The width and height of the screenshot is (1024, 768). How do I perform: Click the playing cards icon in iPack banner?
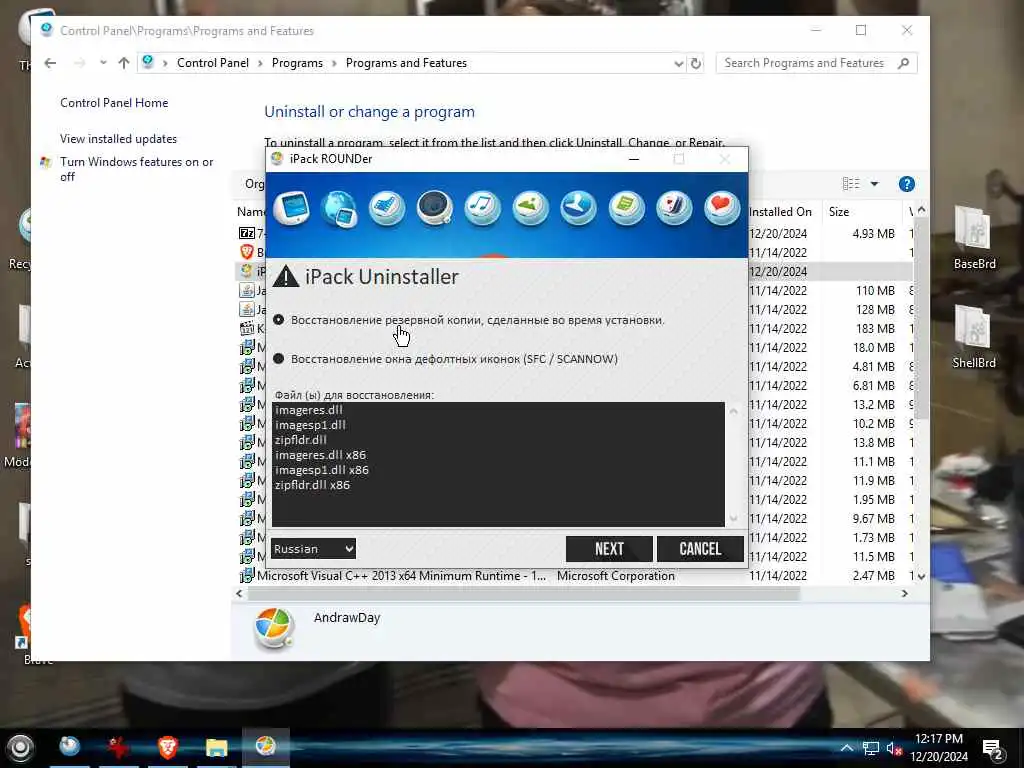coord(674,209)
